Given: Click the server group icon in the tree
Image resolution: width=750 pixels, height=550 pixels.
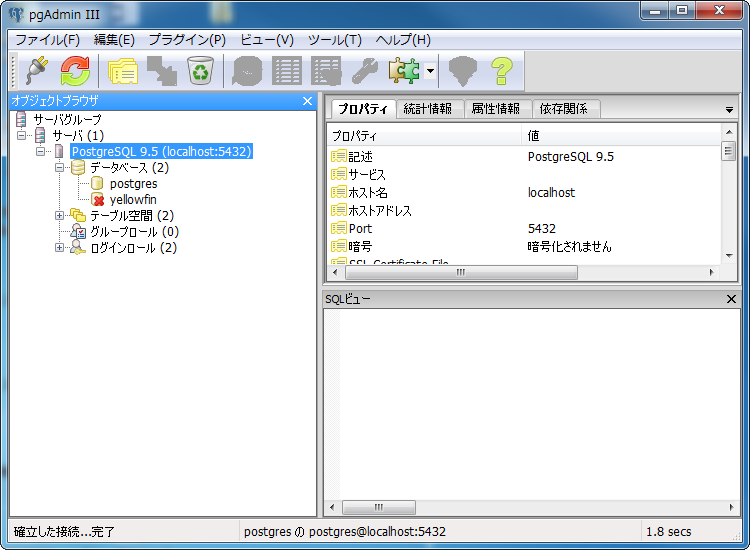Looking at the screenshot, I should pyautogui.click(x=21, y=119).
